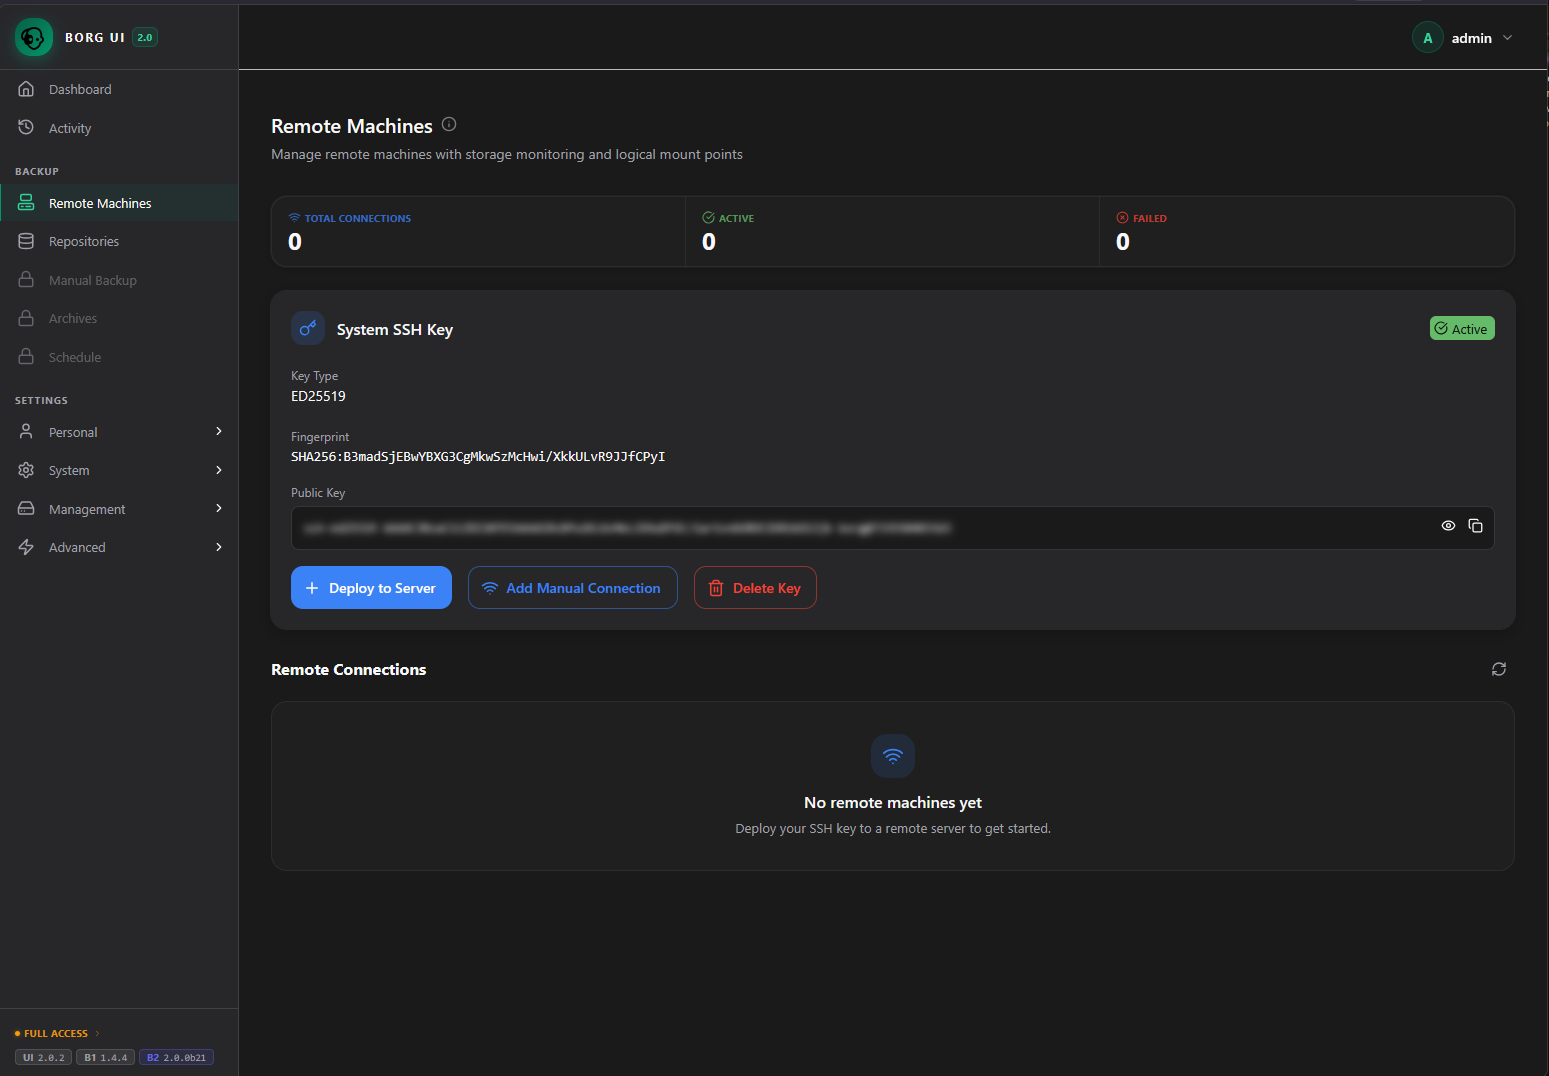Go to Repositories in the sidebar
This screenshot has height=1076, width=1549.
coord(119,241)
